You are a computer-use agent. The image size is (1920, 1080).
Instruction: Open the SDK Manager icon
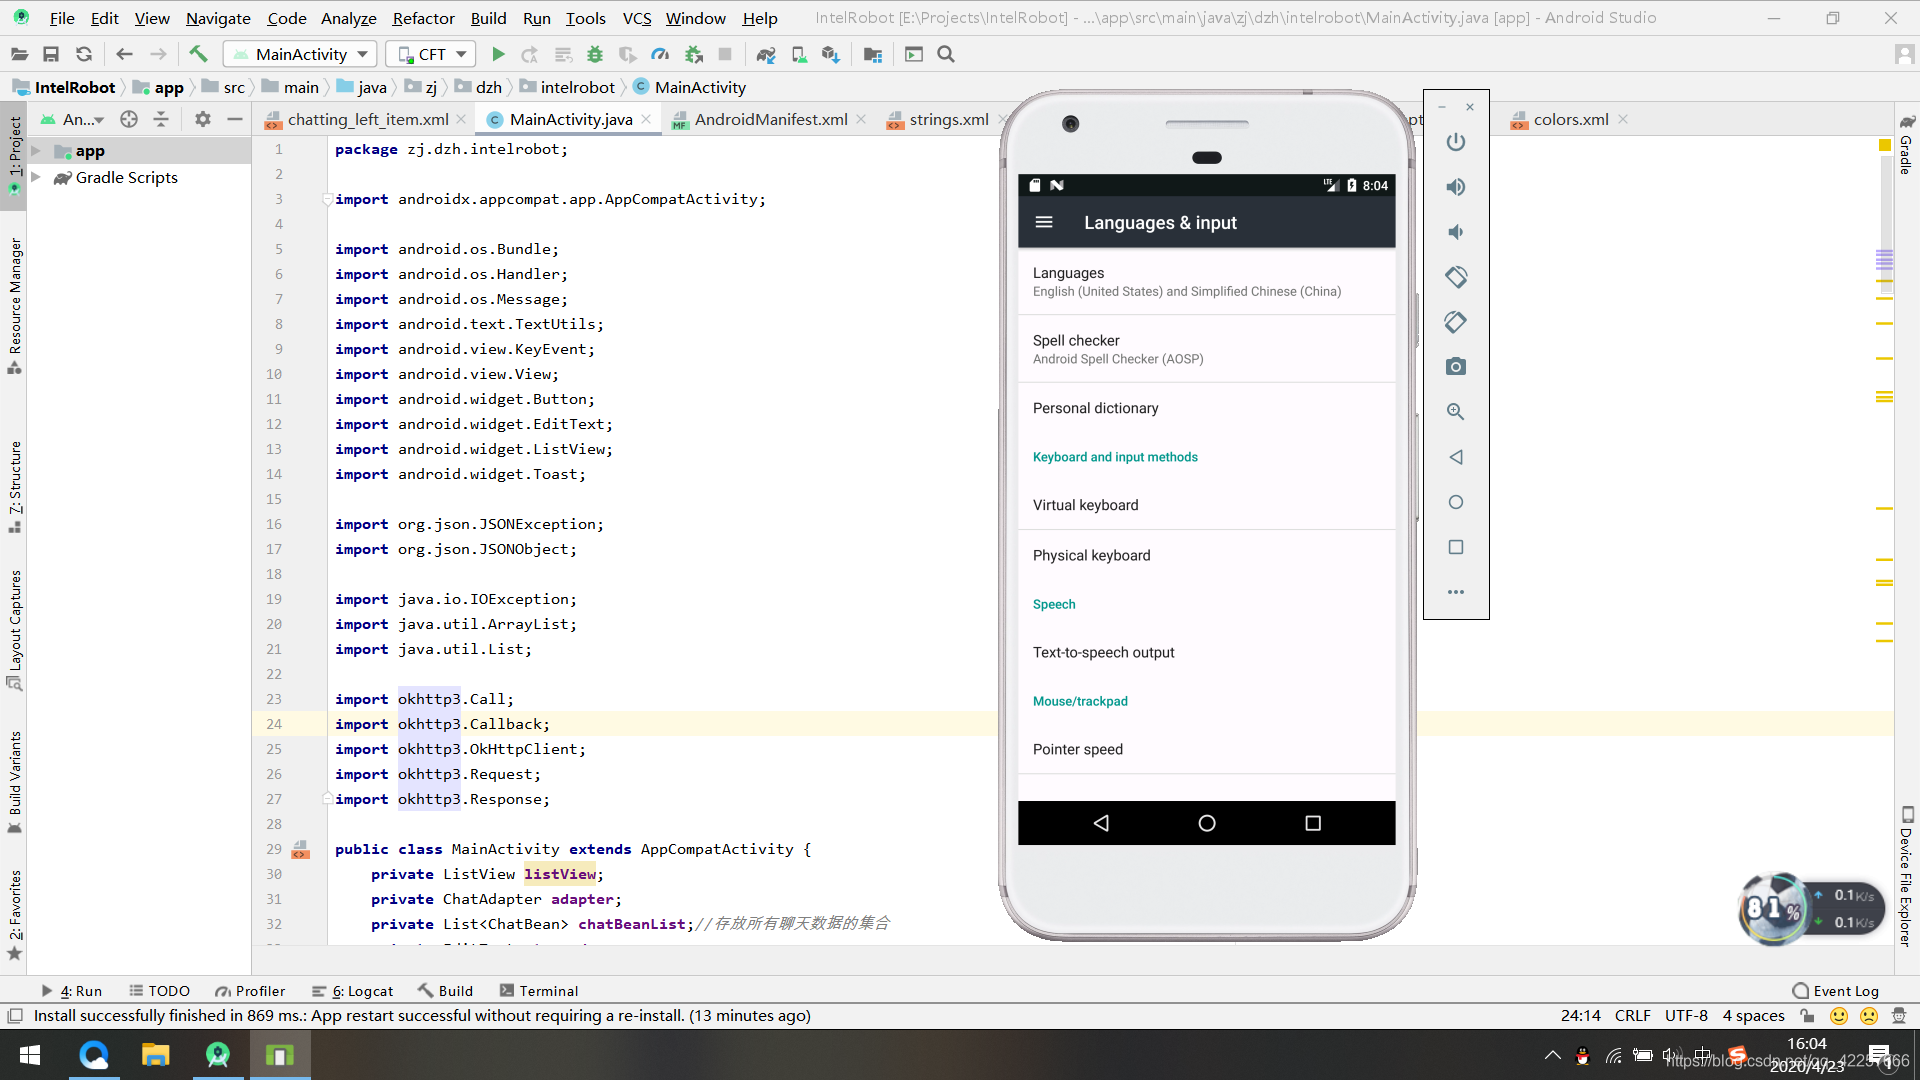(x=831, y=54)
